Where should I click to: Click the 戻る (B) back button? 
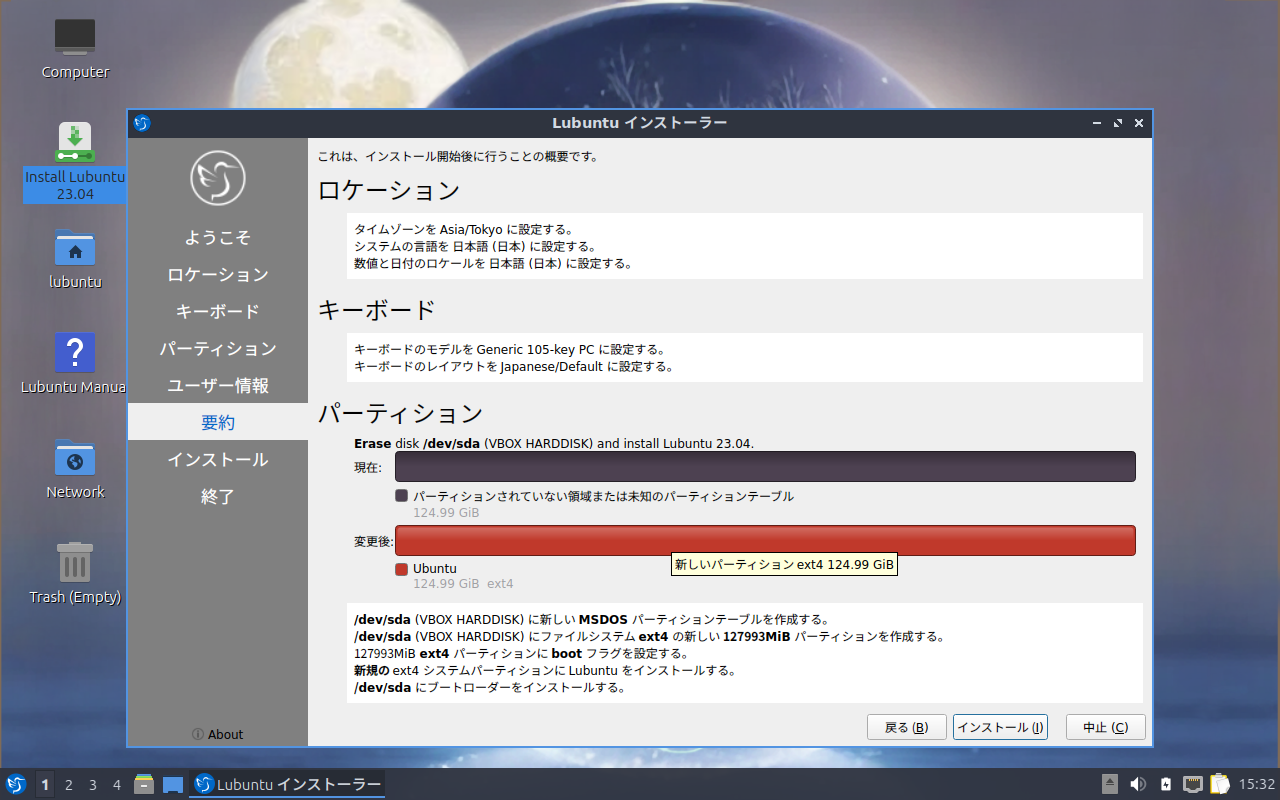point(907,727)
